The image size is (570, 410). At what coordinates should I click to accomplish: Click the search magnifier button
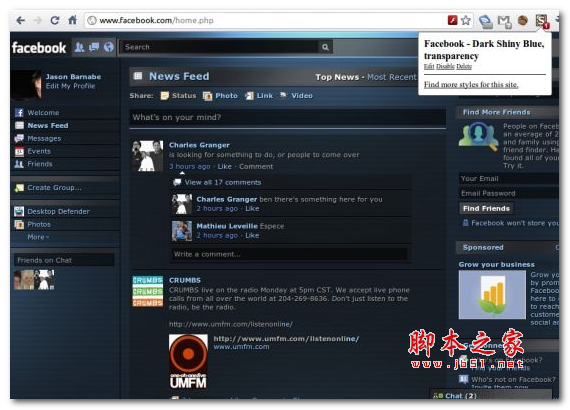point(325,47)
